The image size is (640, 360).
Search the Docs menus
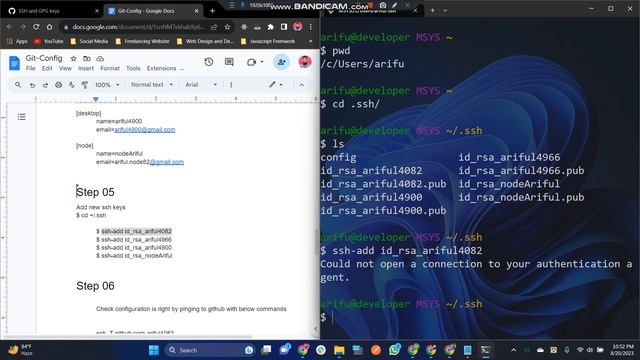[x=18, y=85]
